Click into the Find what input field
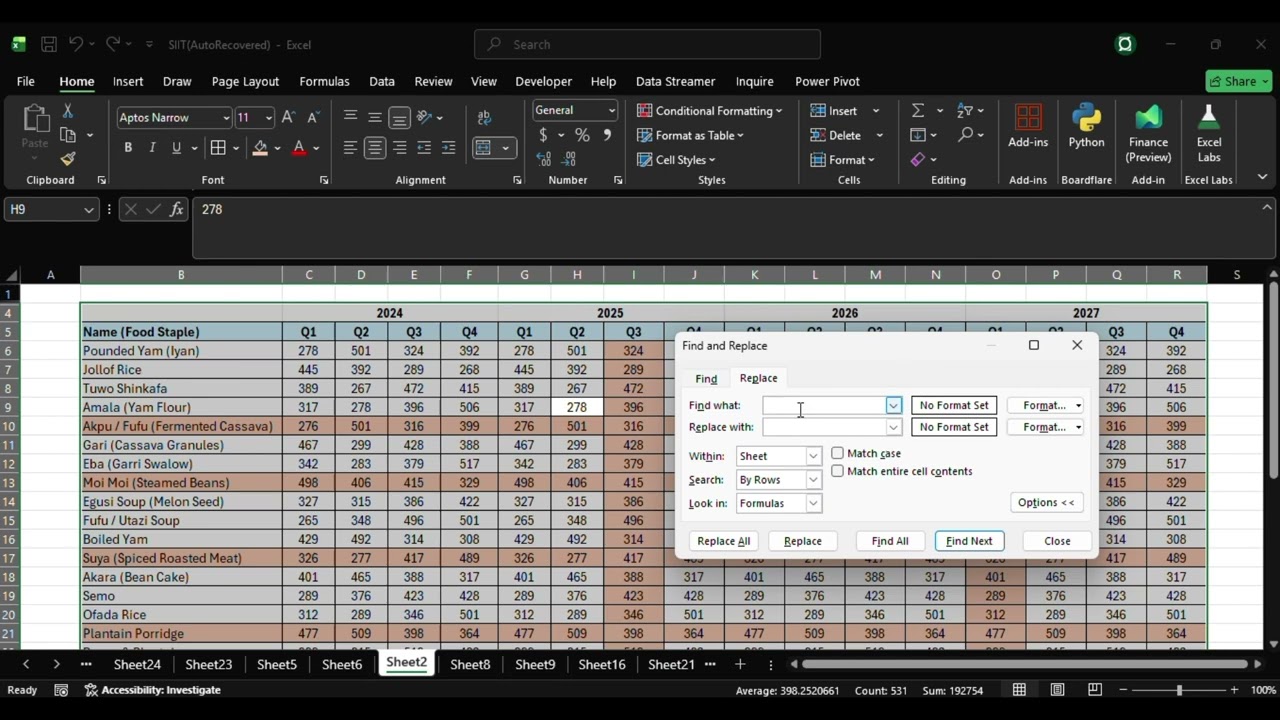 tap(824, 405)
